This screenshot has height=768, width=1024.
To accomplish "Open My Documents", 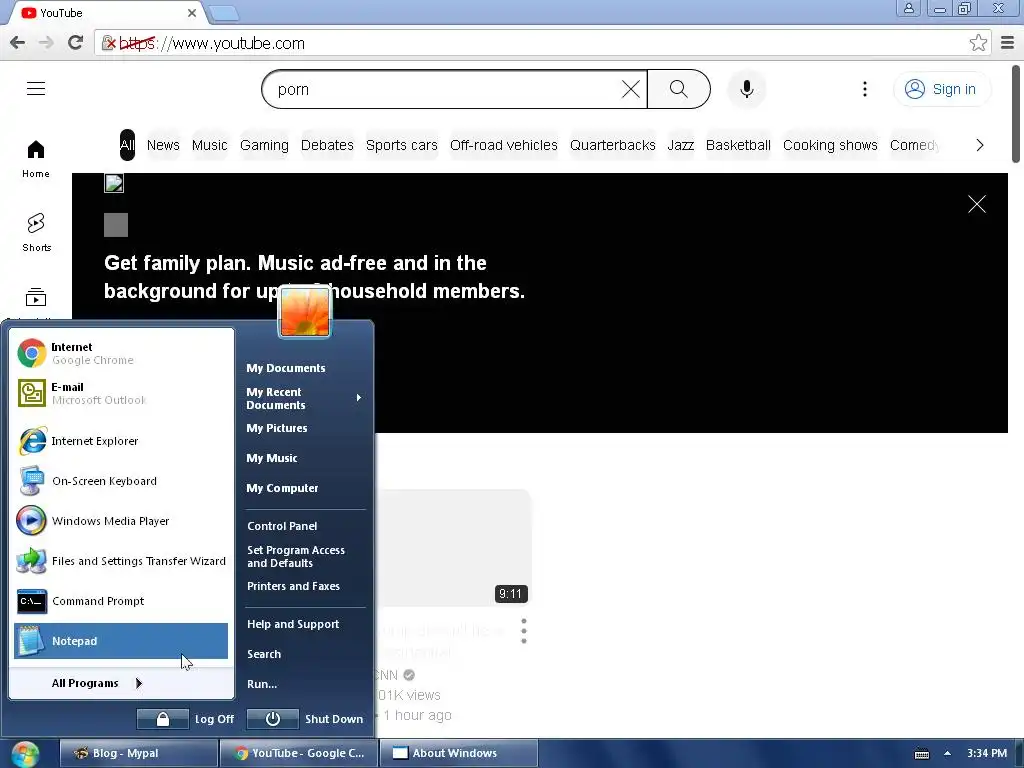I will (285, 368).
